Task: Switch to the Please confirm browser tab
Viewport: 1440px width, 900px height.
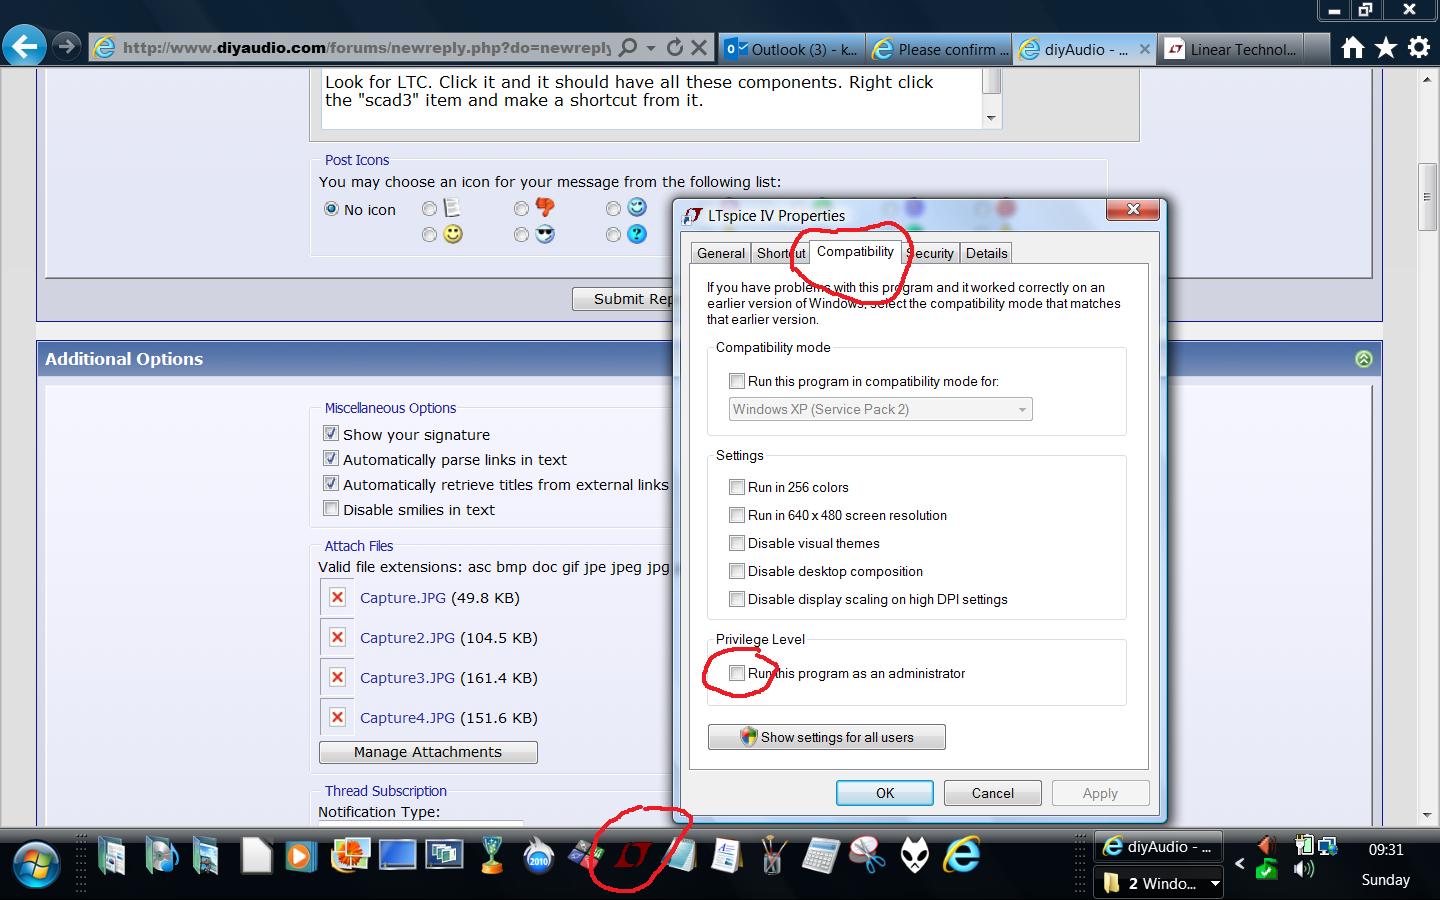Action: [x=939, y=49]
